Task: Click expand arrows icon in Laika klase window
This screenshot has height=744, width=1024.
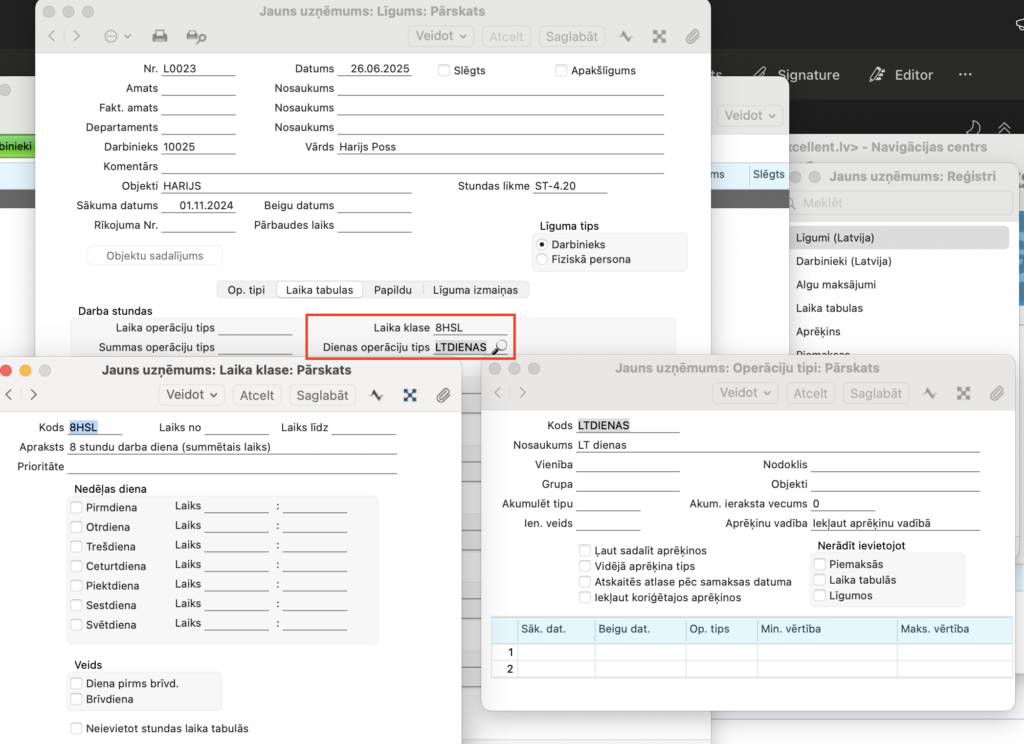Action: 410,395
